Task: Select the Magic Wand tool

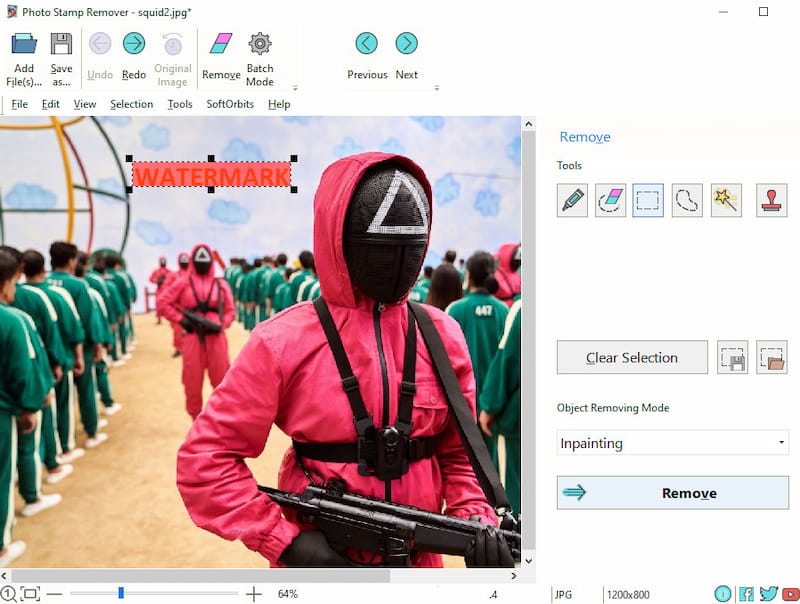Action: click(726, 200)
